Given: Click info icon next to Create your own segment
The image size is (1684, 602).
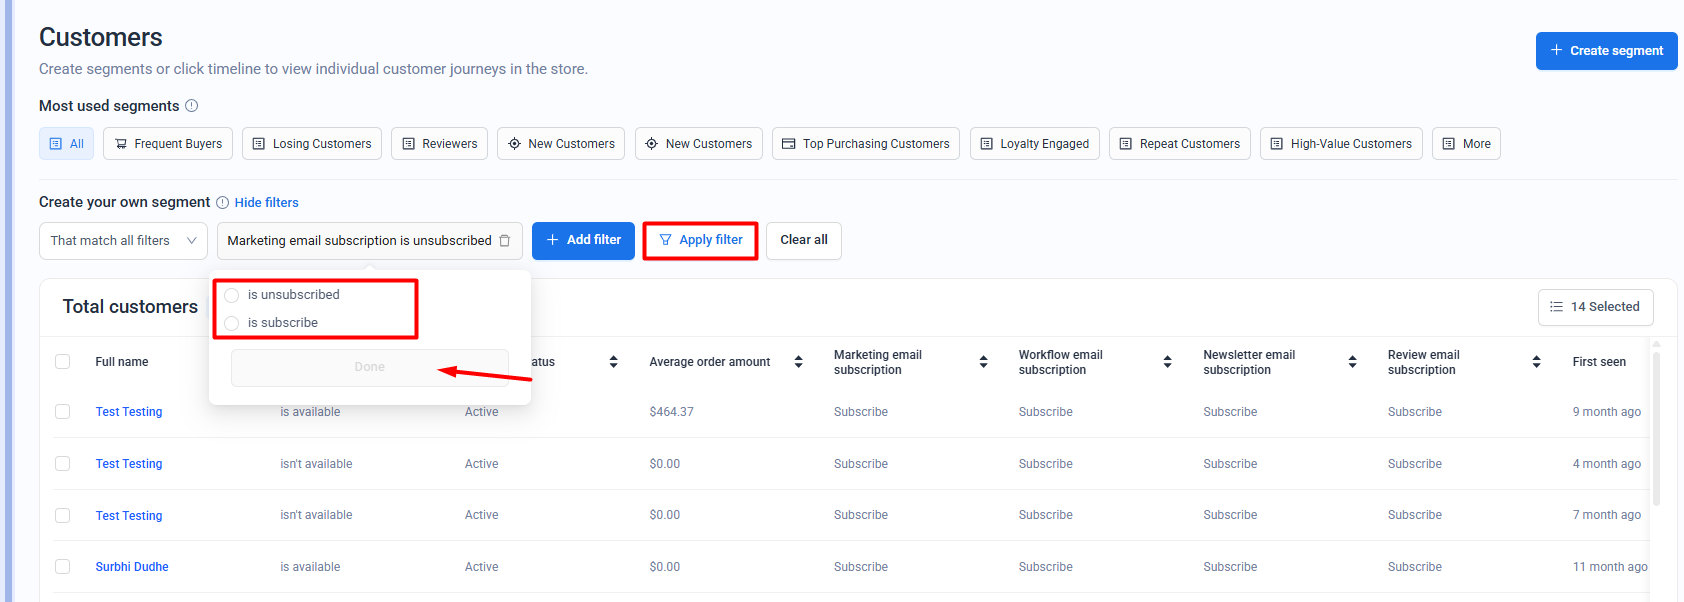Looking at the screenshot, I should pyautogui.click(x=222, y=203).
